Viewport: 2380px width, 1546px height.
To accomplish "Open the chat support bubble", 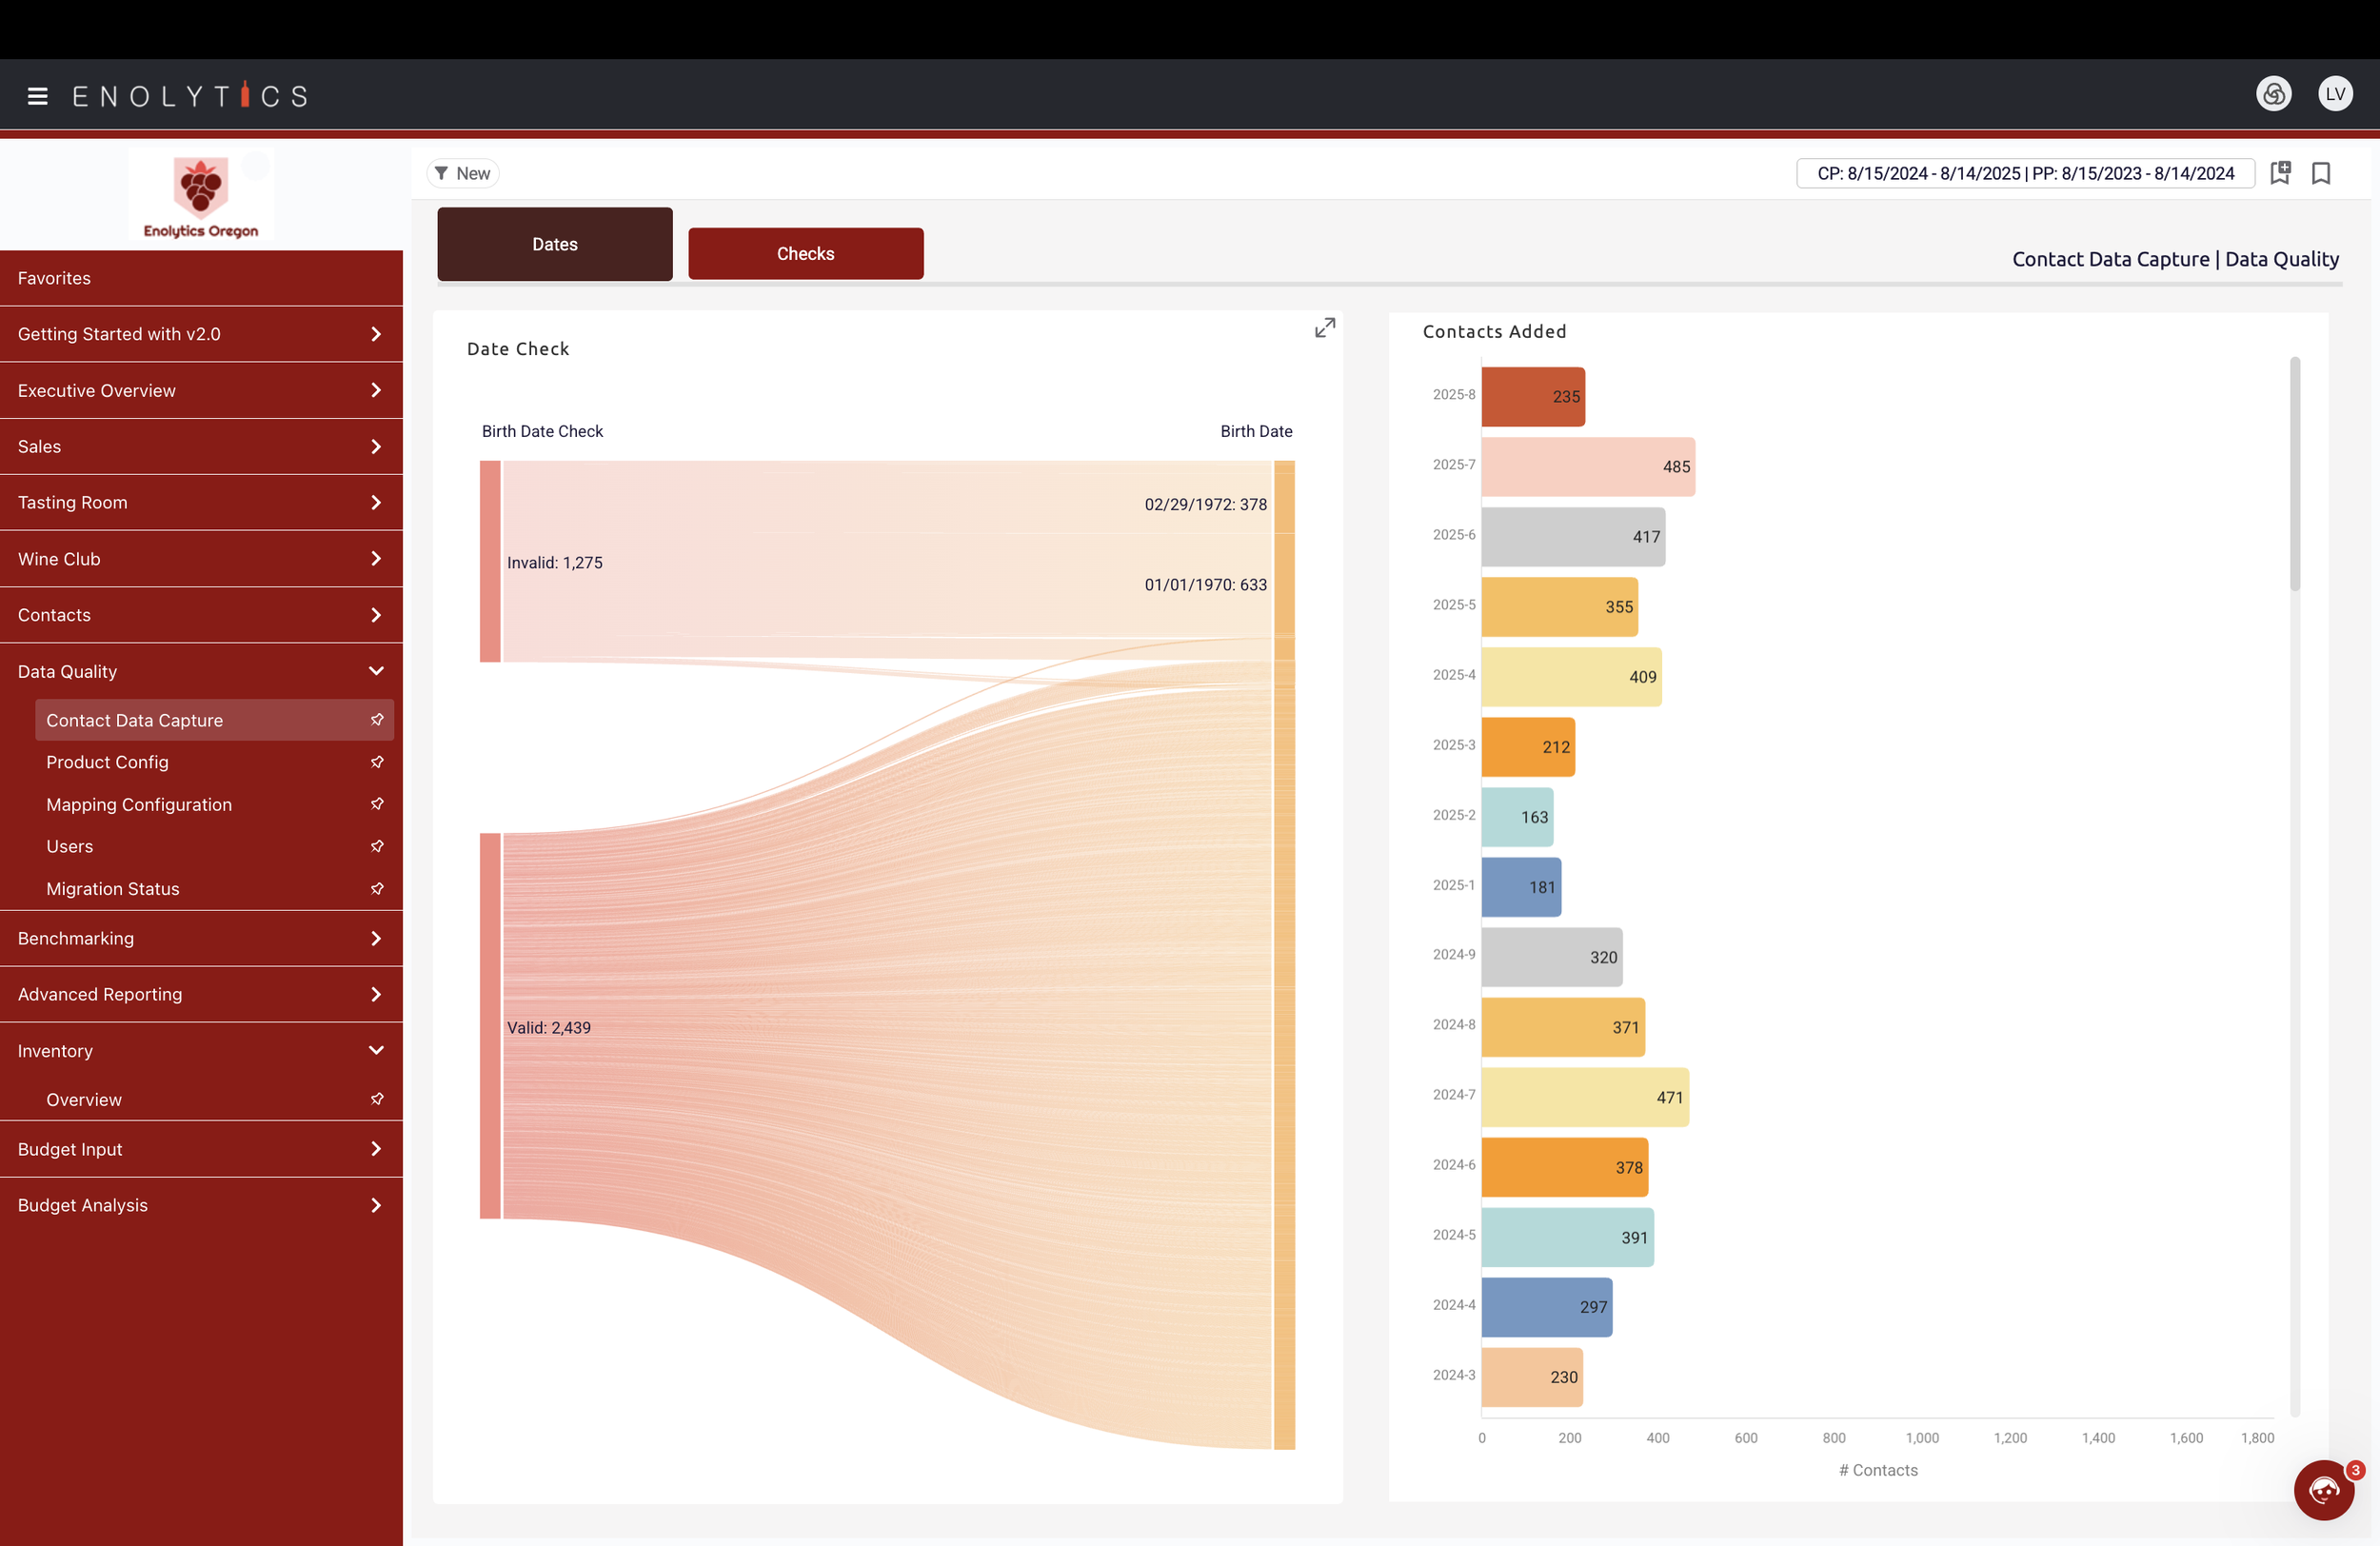I will coord(2323,1490).
